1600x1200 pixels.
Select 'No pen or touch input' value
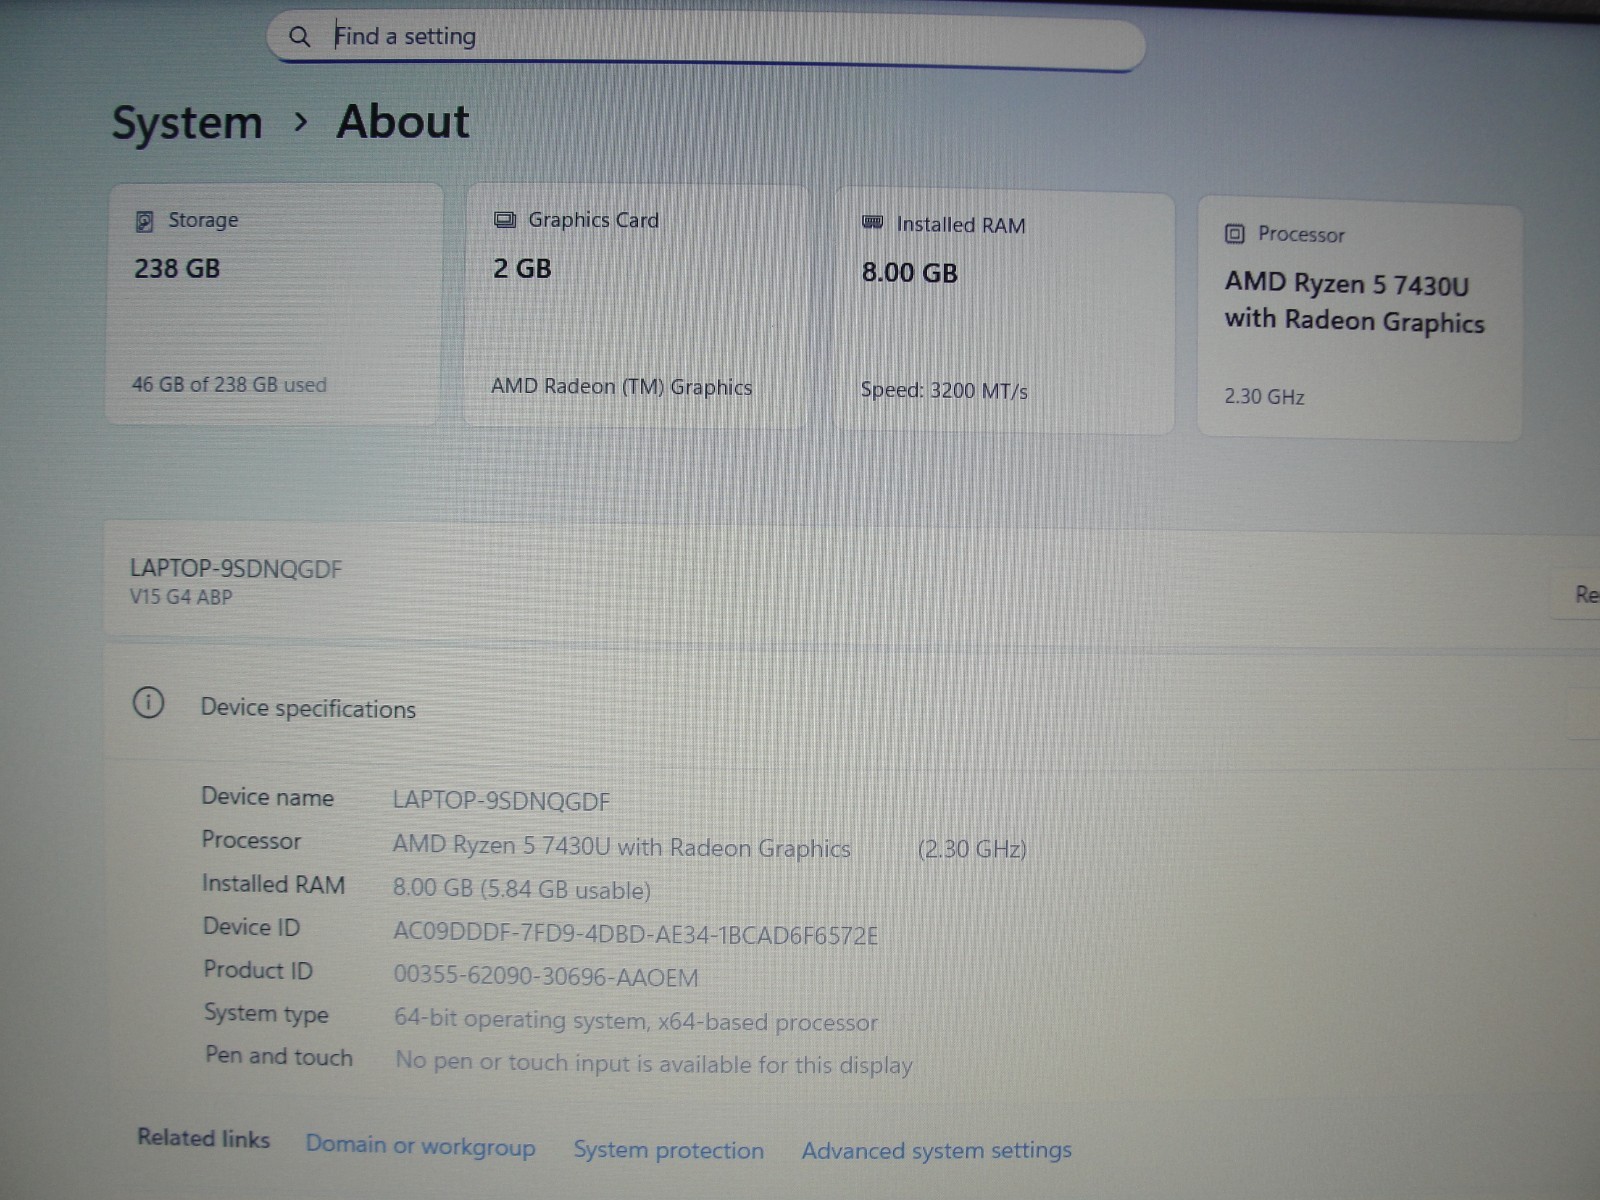pos(654,1064)
